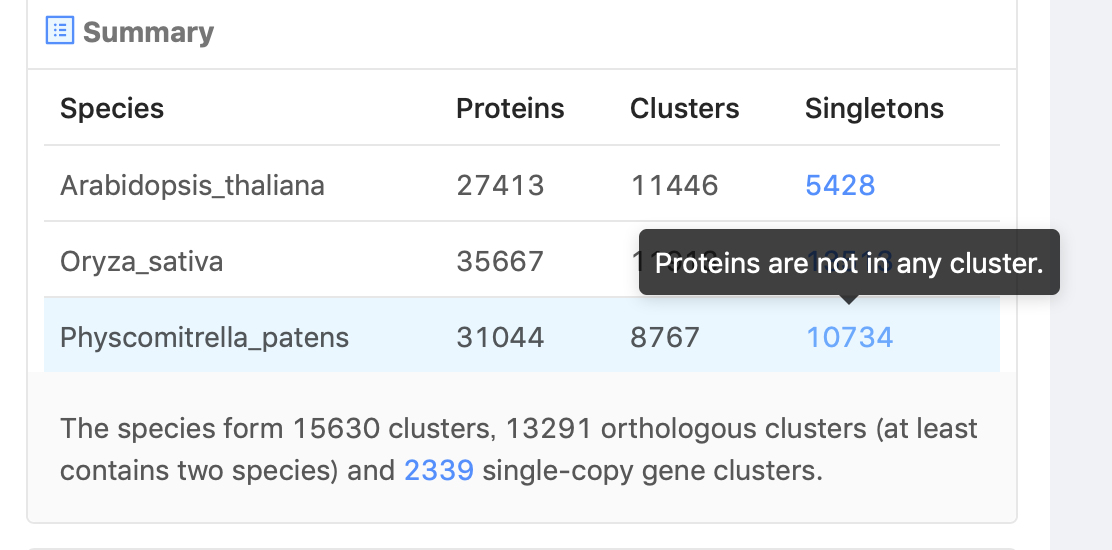Click the Summary list icon
1112x550 pixels.
[60, 30]
